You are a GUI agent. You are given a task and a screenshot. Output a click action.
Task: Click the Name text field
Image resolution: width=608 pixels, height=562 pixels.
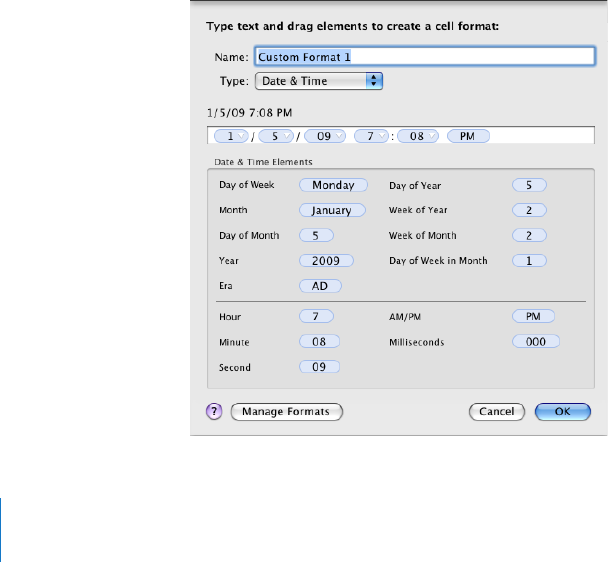[x=425, y=57]
